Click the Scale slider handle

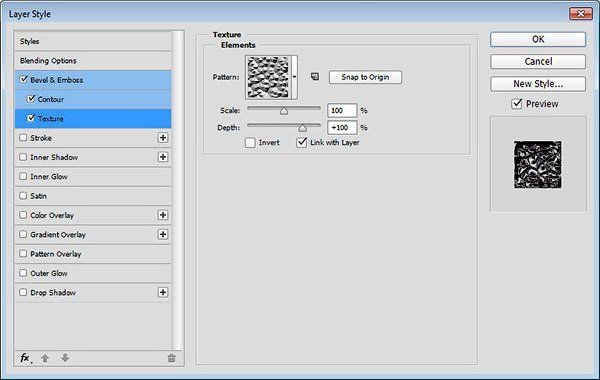coord(284,111)
